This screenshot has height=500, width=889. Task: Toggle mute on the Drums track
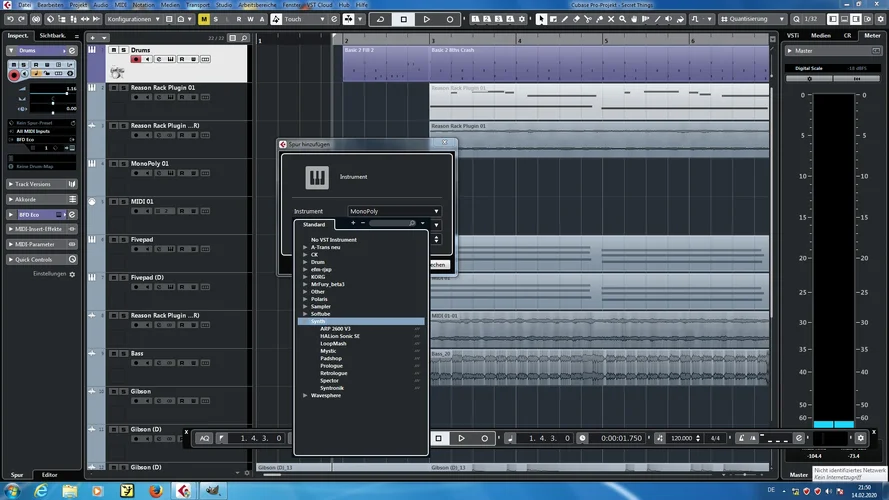tap(112, 50)
